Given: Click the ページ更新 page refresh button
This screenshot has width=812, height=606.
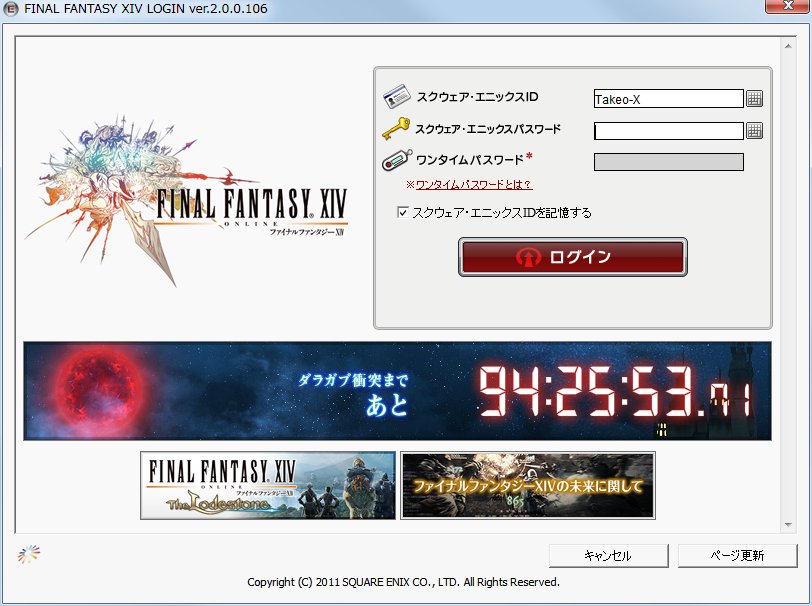Looking at the screenshot, I should point(737,555).
